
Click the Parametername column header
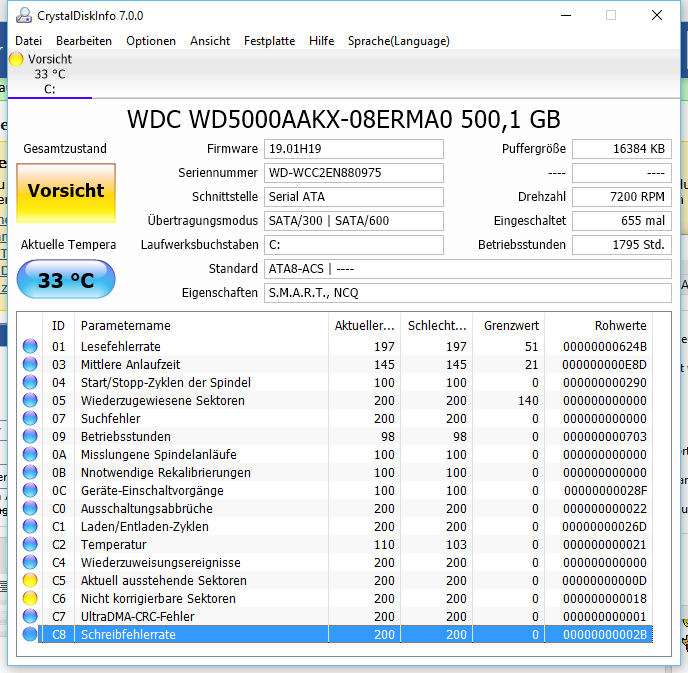(201, 326)
